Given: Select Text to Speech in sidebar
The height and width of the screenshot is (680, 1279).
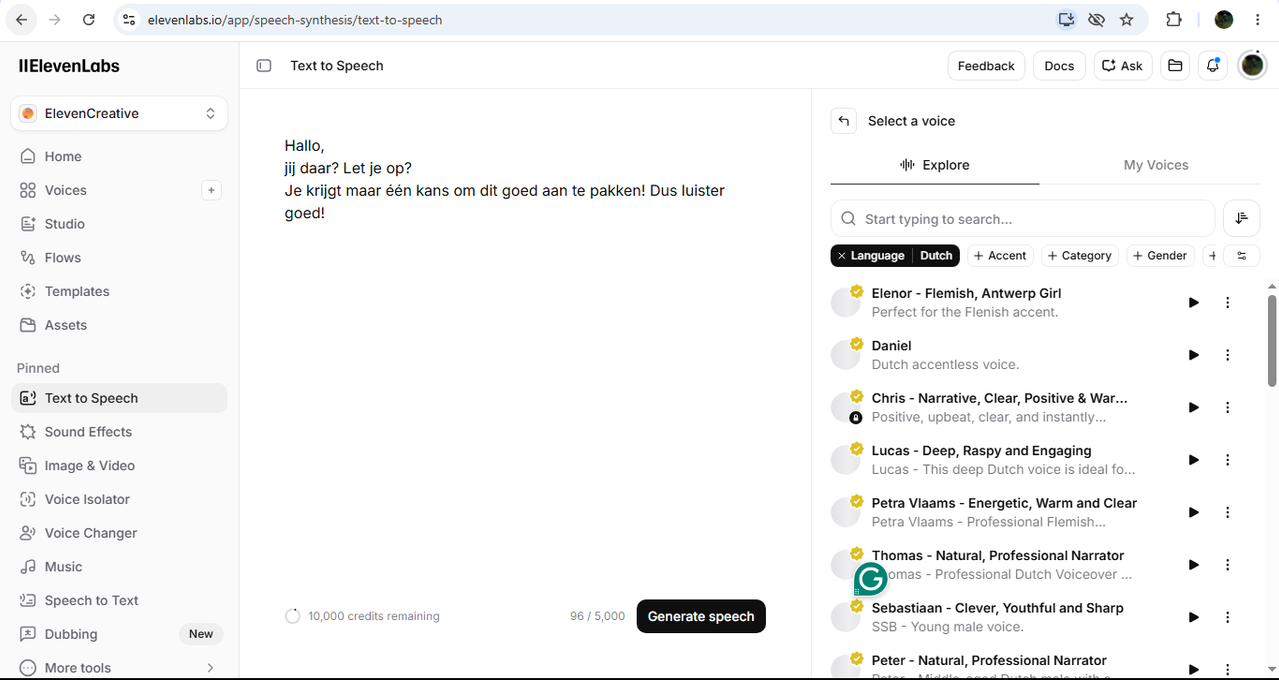Looking at the screenshot, I should coord(119,398).
